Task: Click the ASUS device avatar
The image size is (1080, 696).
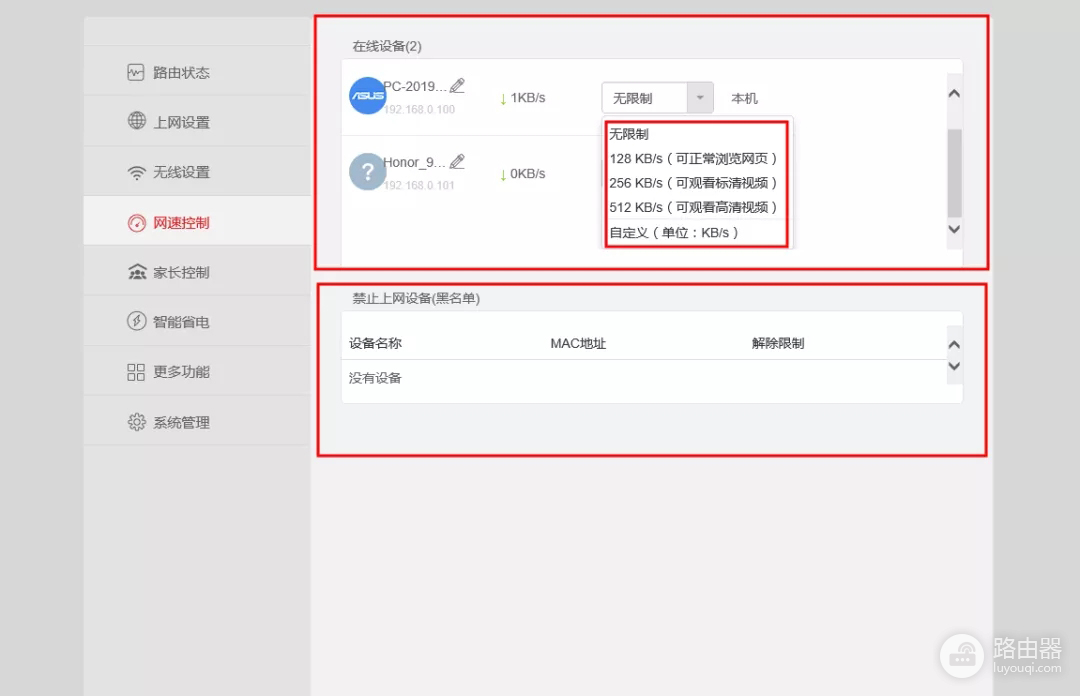Action: coord(367,96)
